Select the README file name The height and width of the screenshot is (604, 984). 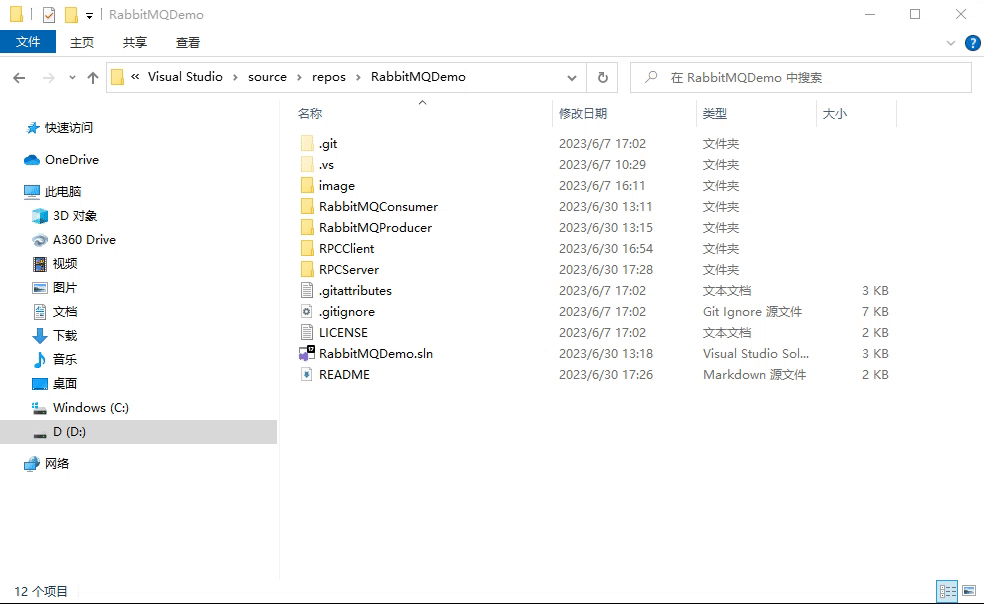tap(344, 375)
